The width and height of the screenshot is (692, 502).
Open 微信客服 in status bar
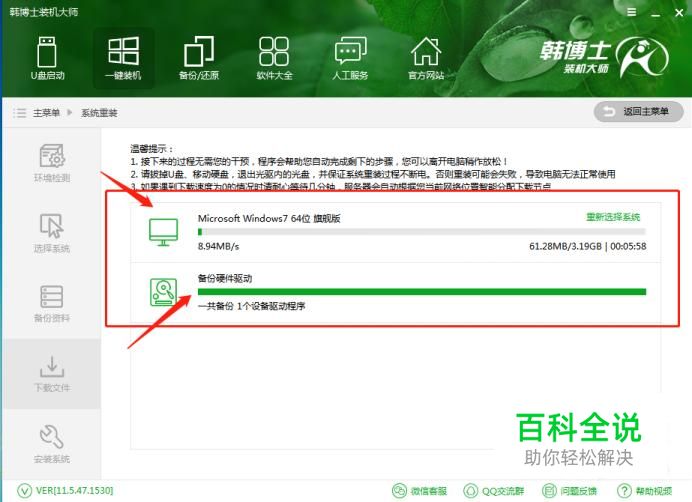(420, 491)
